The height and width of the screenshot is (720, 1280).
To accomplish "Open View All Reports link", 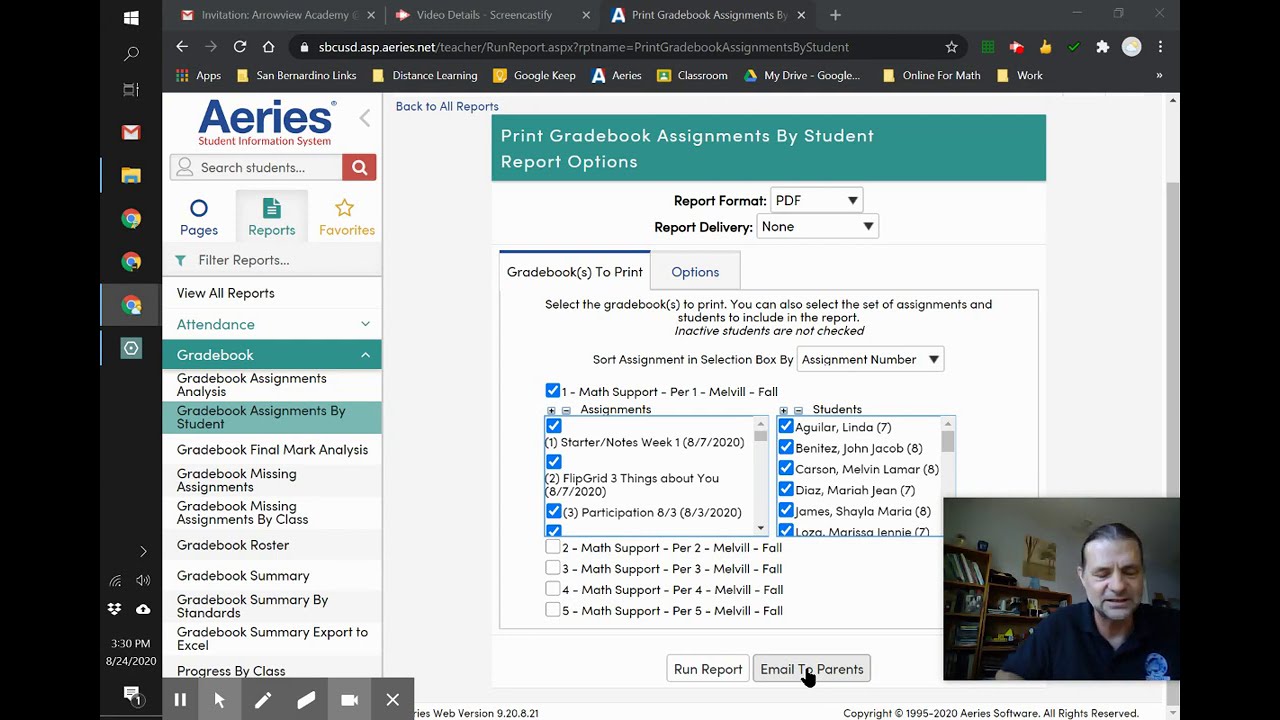I will tap(226, 293).
